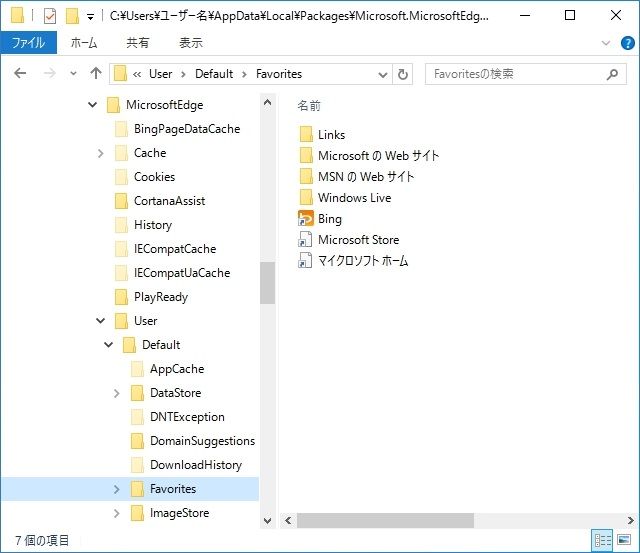
Task: Select History folder in the tree
Action: click(153, 225)
